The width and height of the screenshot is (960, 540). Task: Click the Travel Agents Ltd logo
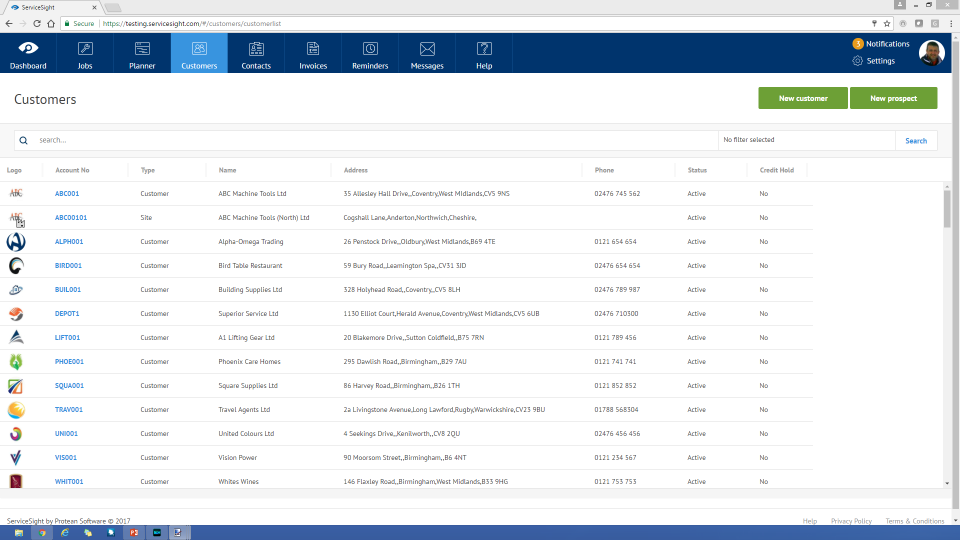click(16, 410)
